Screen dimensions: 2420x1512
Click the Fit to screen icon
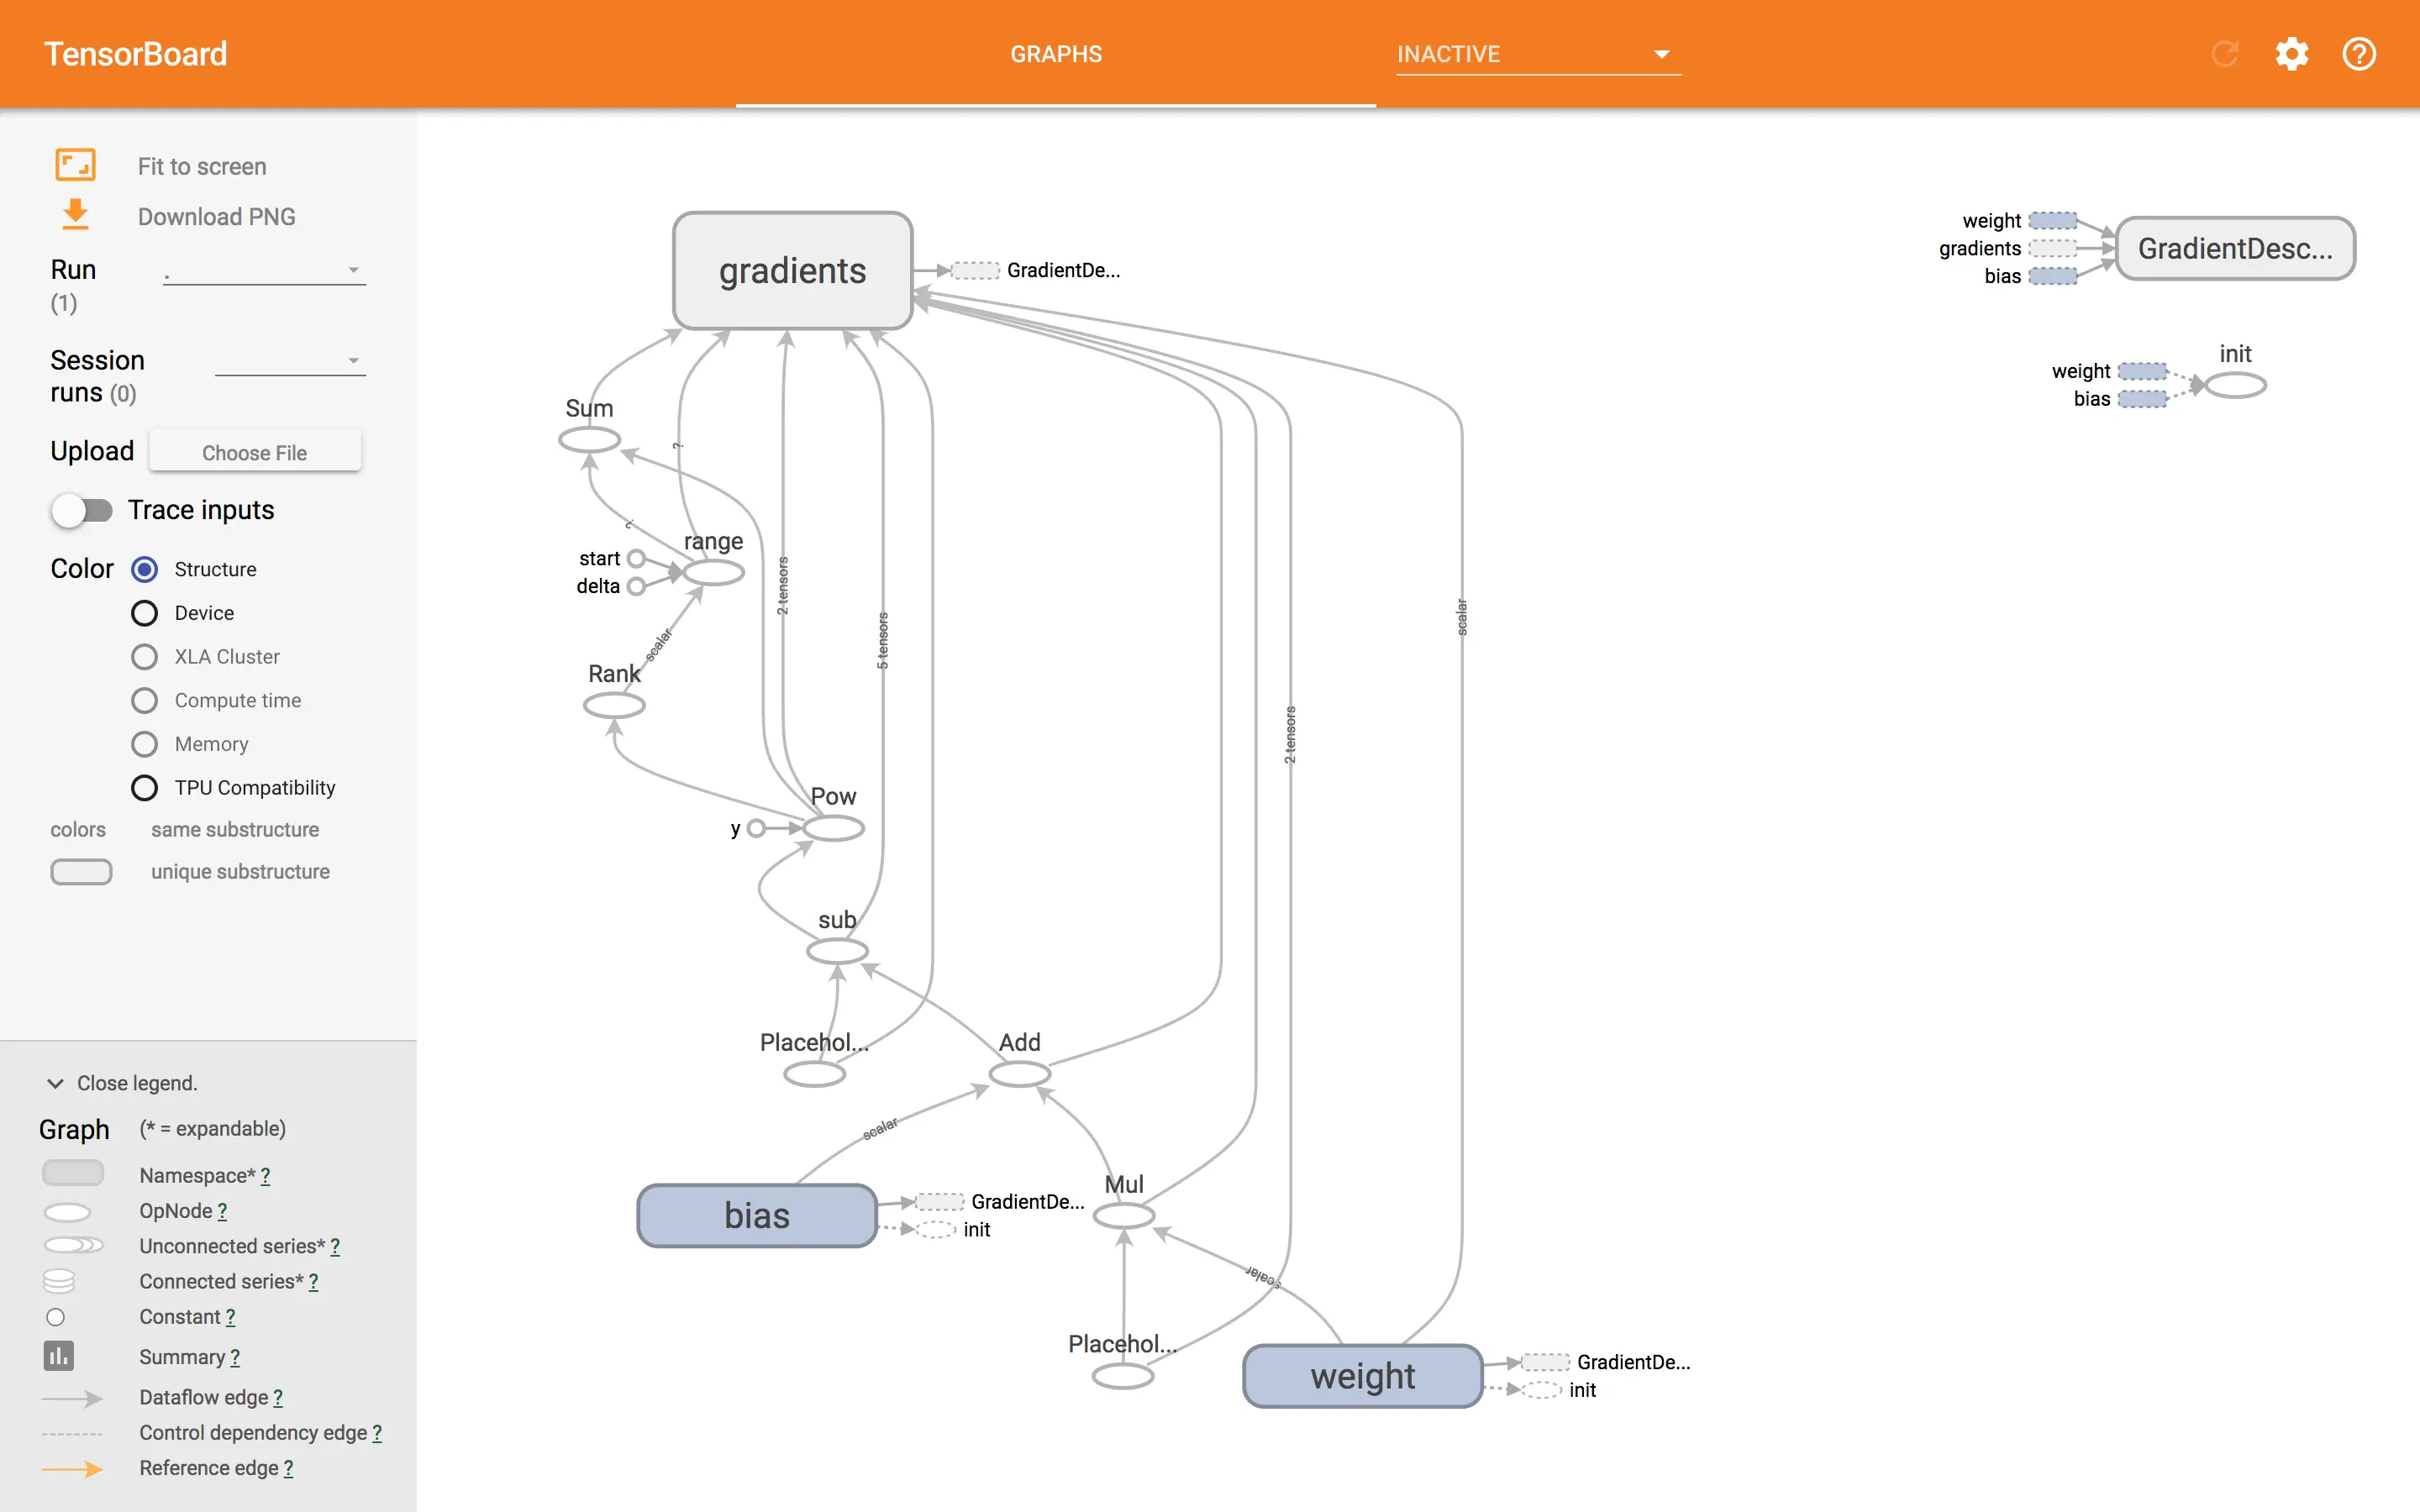75,165
